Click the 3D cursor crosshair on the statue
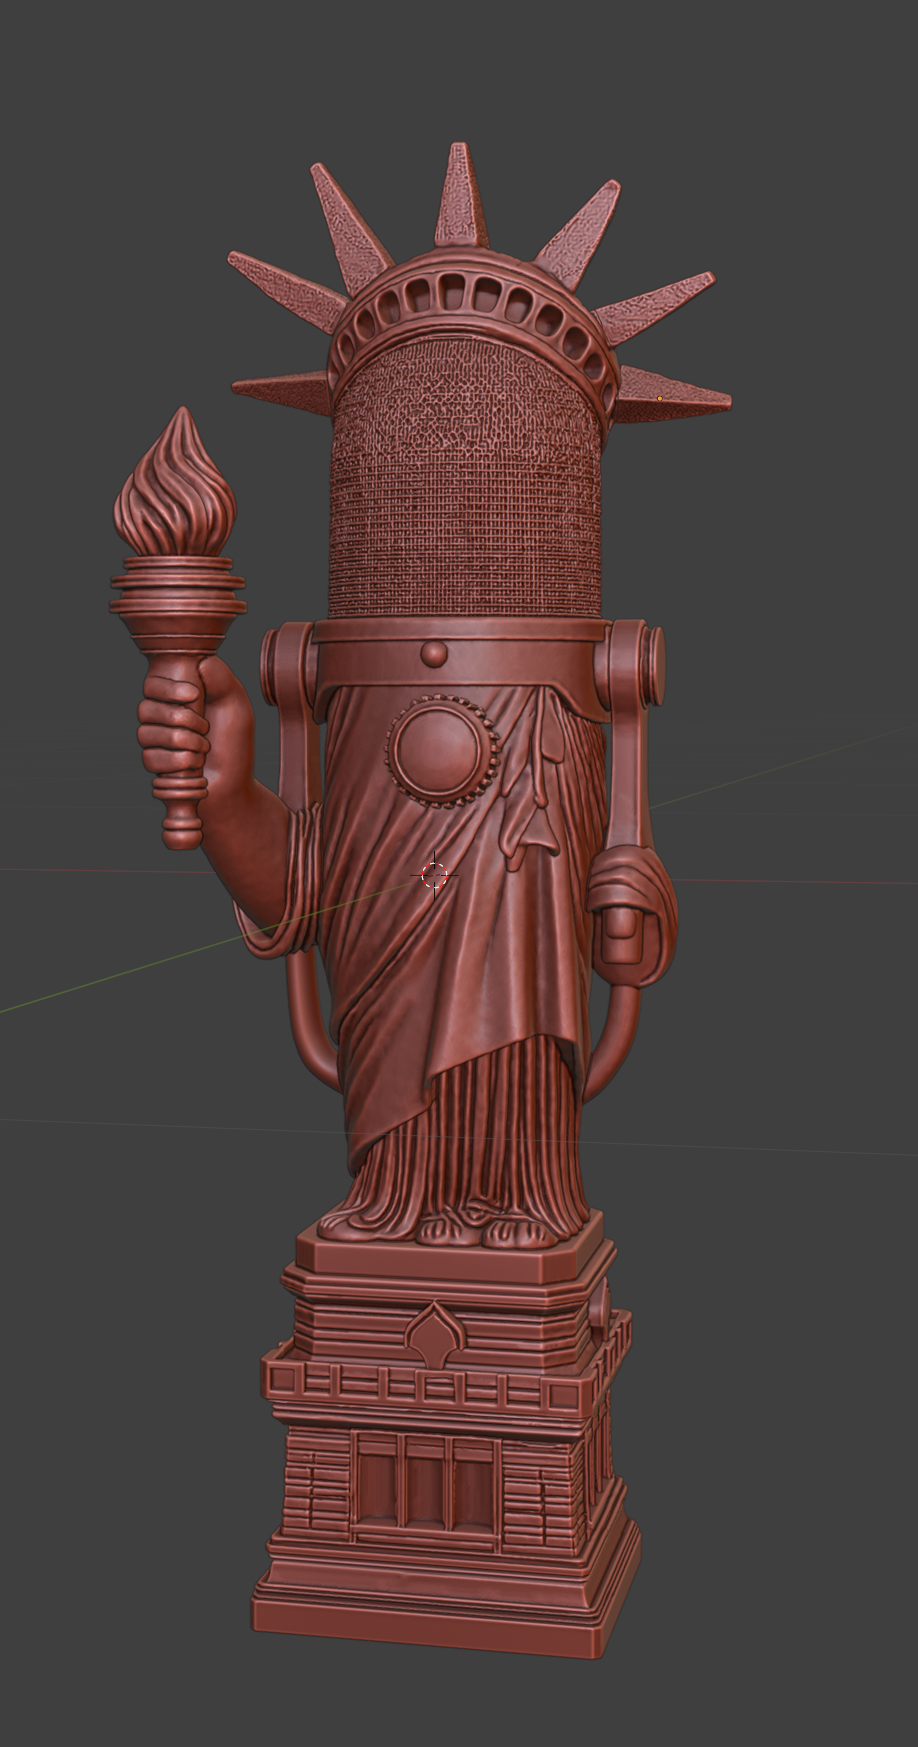The height and width of the screenshot is (1747, 918). pos(434,875)
